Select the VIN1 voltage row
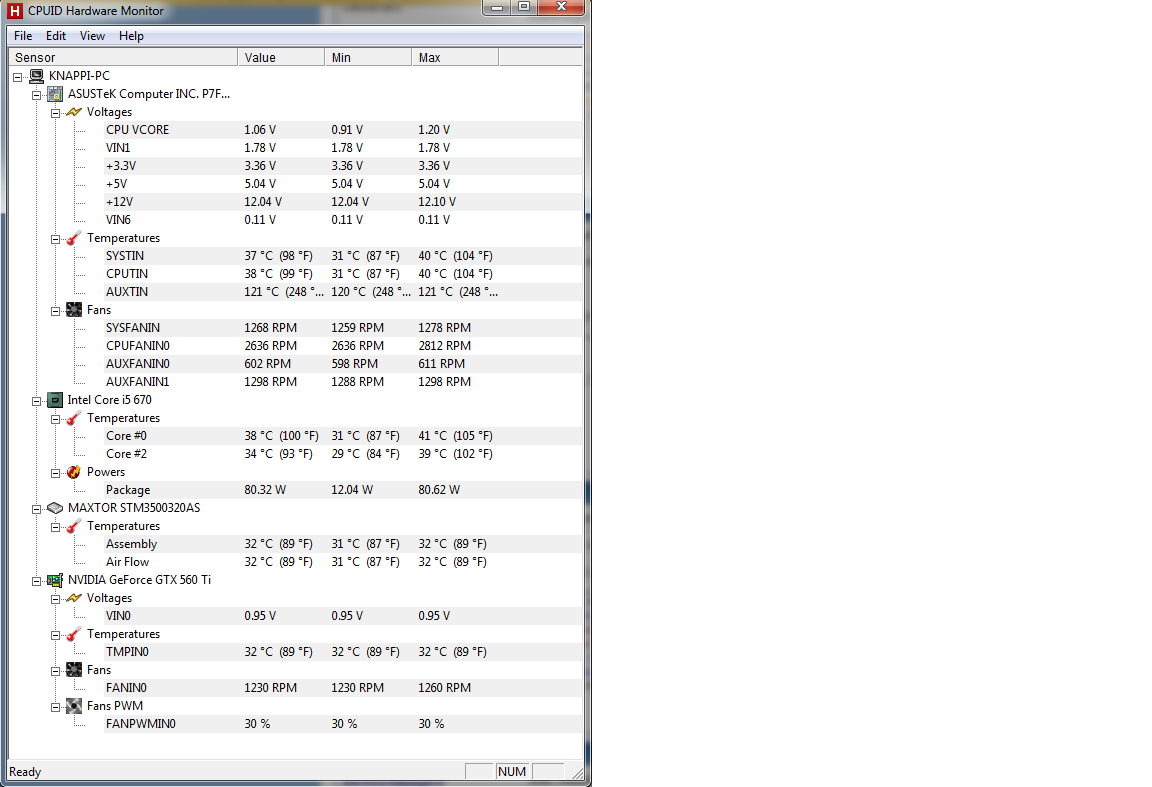 tap(343, 148)
